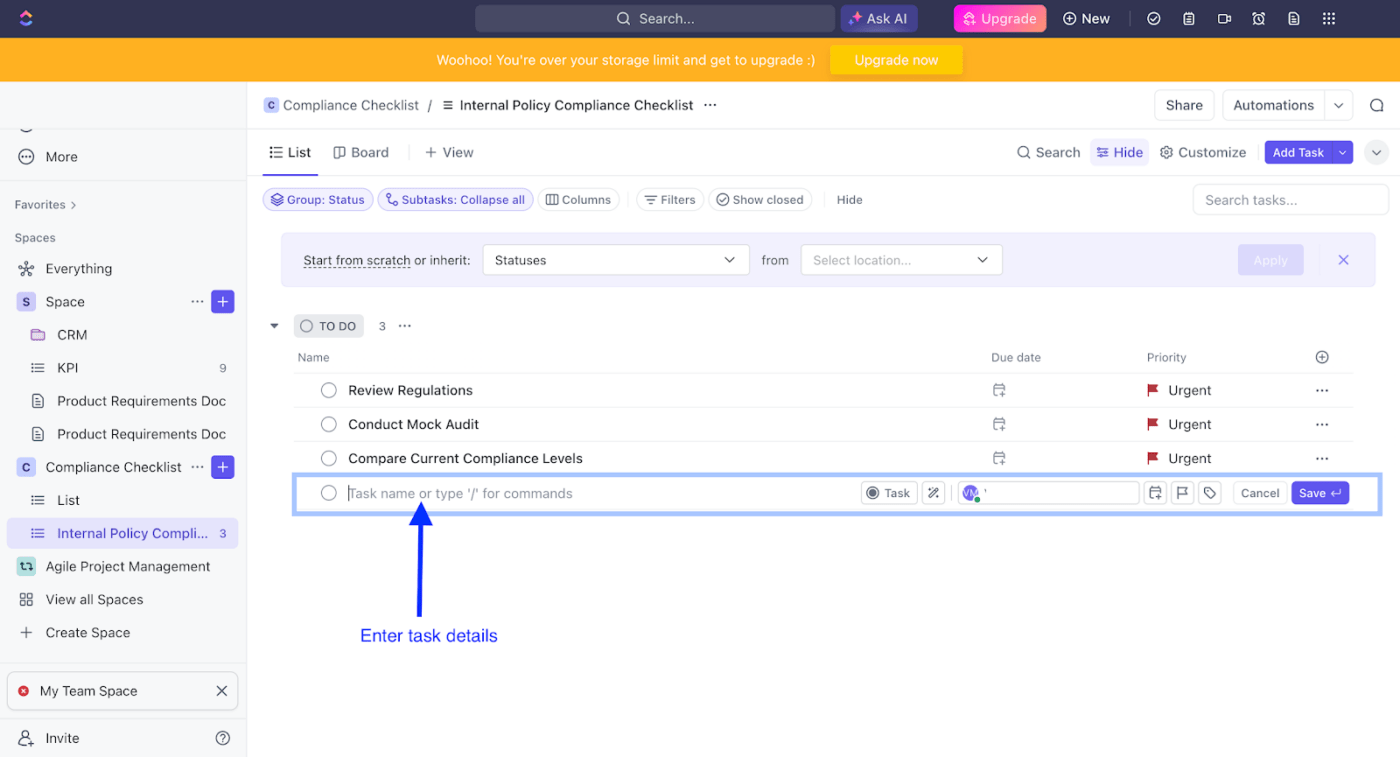The width and height of the screenshot is (1400, 757).
Task: Open the Statuses dropdown
Action: coord(616,260)
